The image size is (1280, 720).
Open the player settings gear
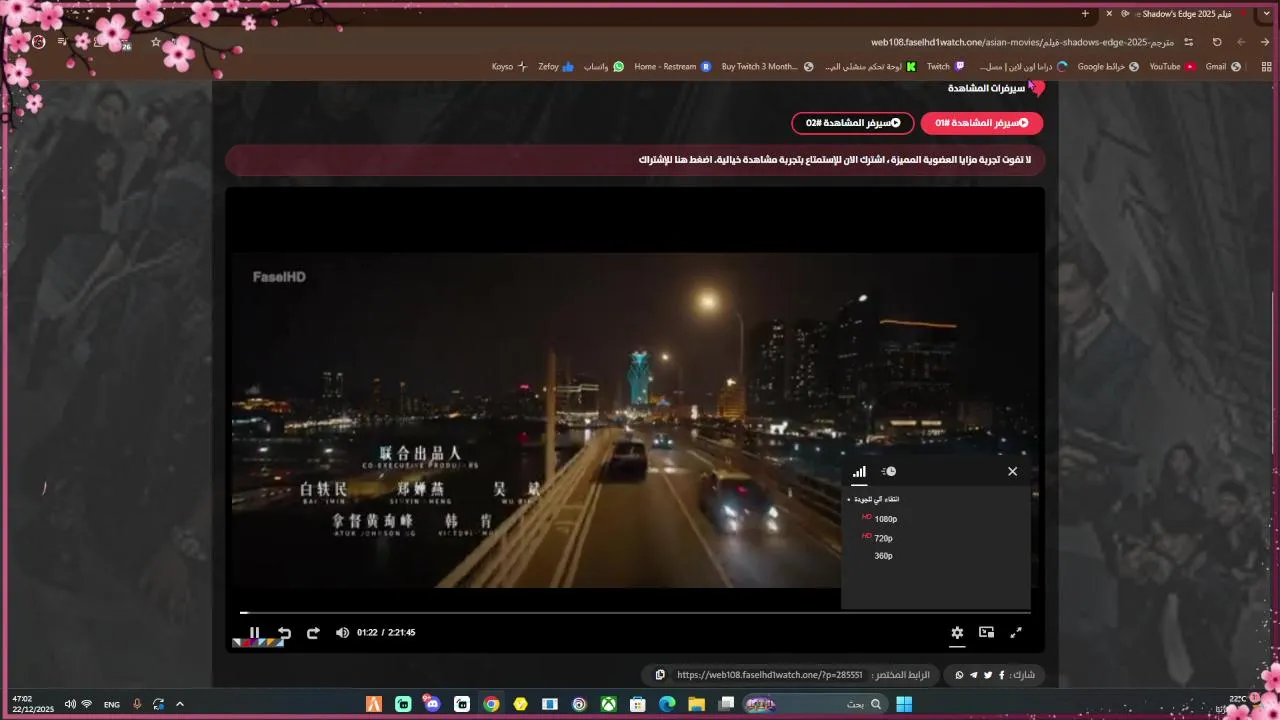pos(957,632)
